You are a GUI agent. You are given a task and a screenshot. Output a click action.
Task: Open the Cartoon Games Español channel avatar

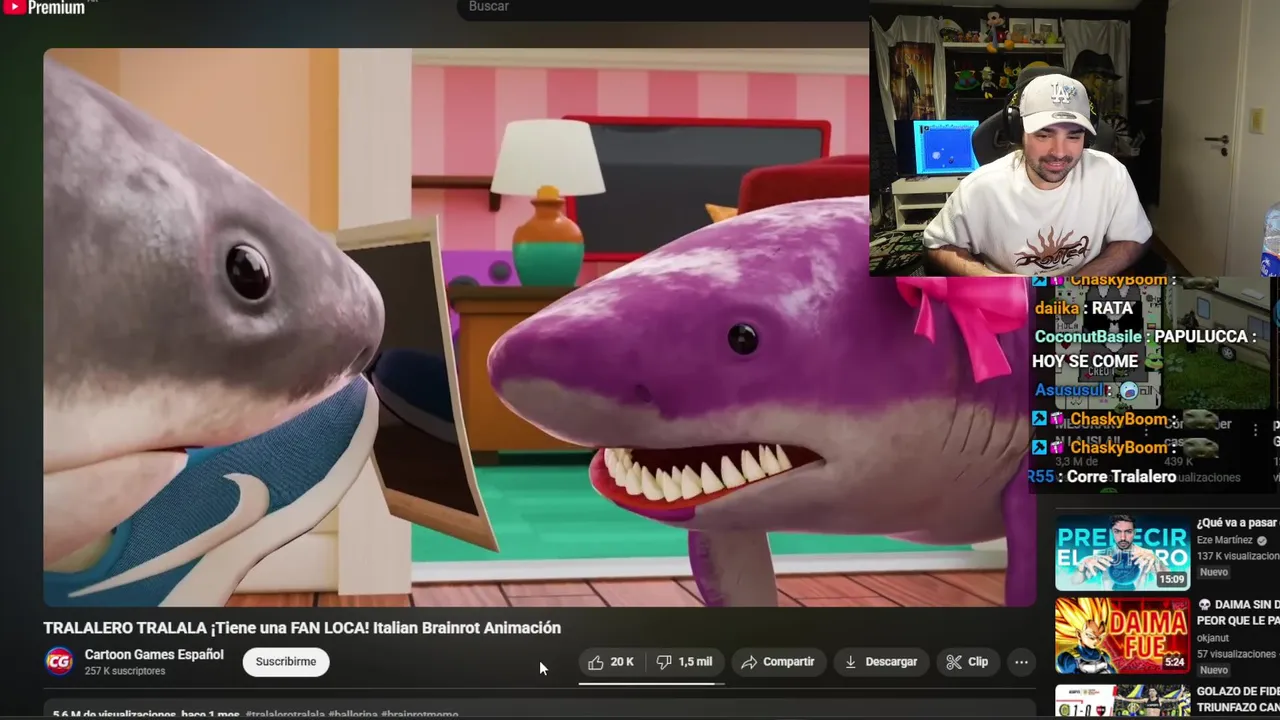click(59, 662)
